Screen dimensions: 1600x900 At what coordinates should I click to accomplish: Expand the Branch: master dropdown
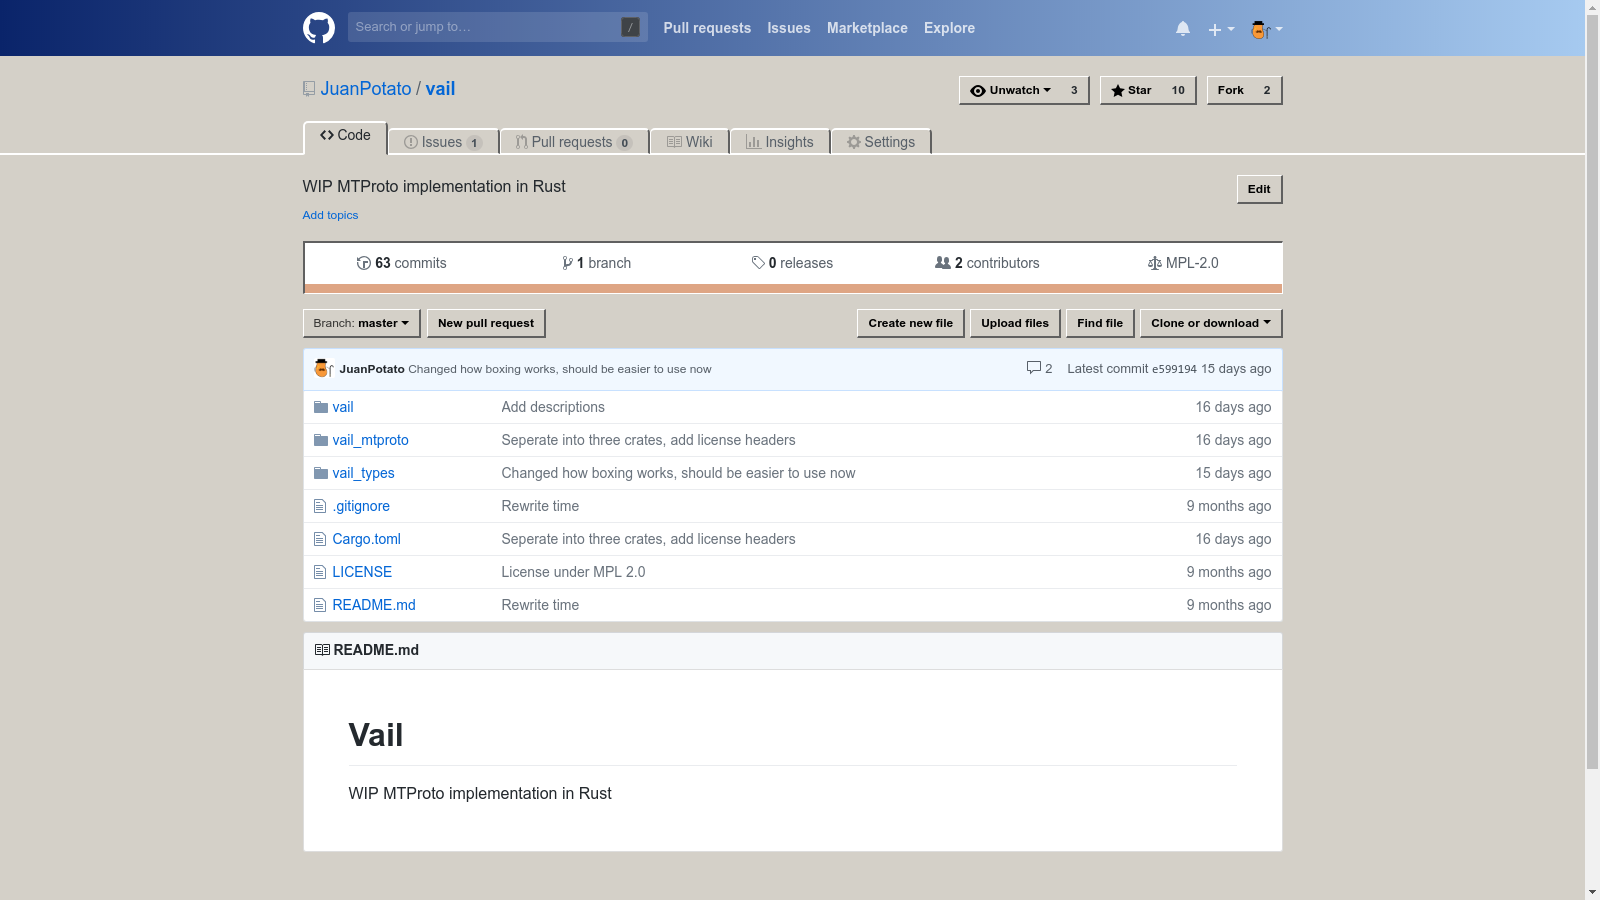pyautogui.click(x=361, y=323)
